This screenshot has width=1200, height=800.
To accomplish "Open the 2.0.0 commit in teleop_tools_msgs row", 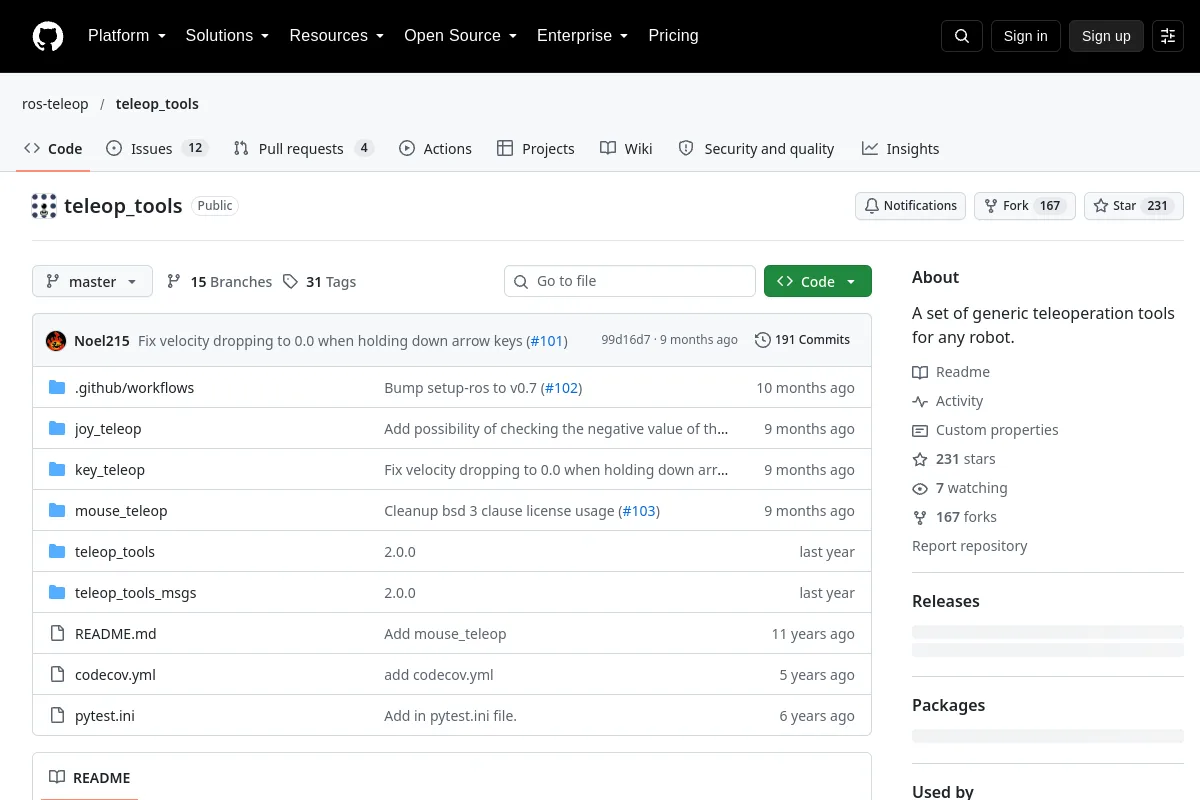I will (x=400, y=592).
